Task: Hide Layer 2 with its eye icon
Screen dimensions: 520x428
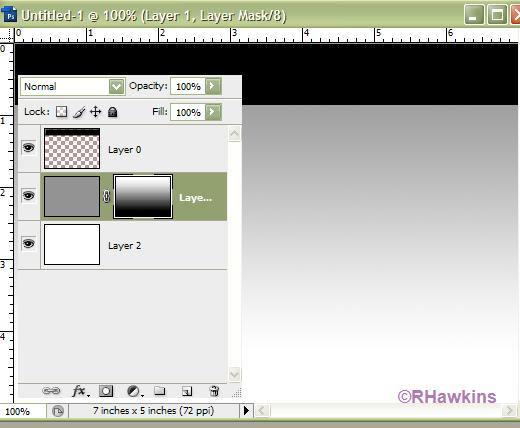Action: [28, 243]
